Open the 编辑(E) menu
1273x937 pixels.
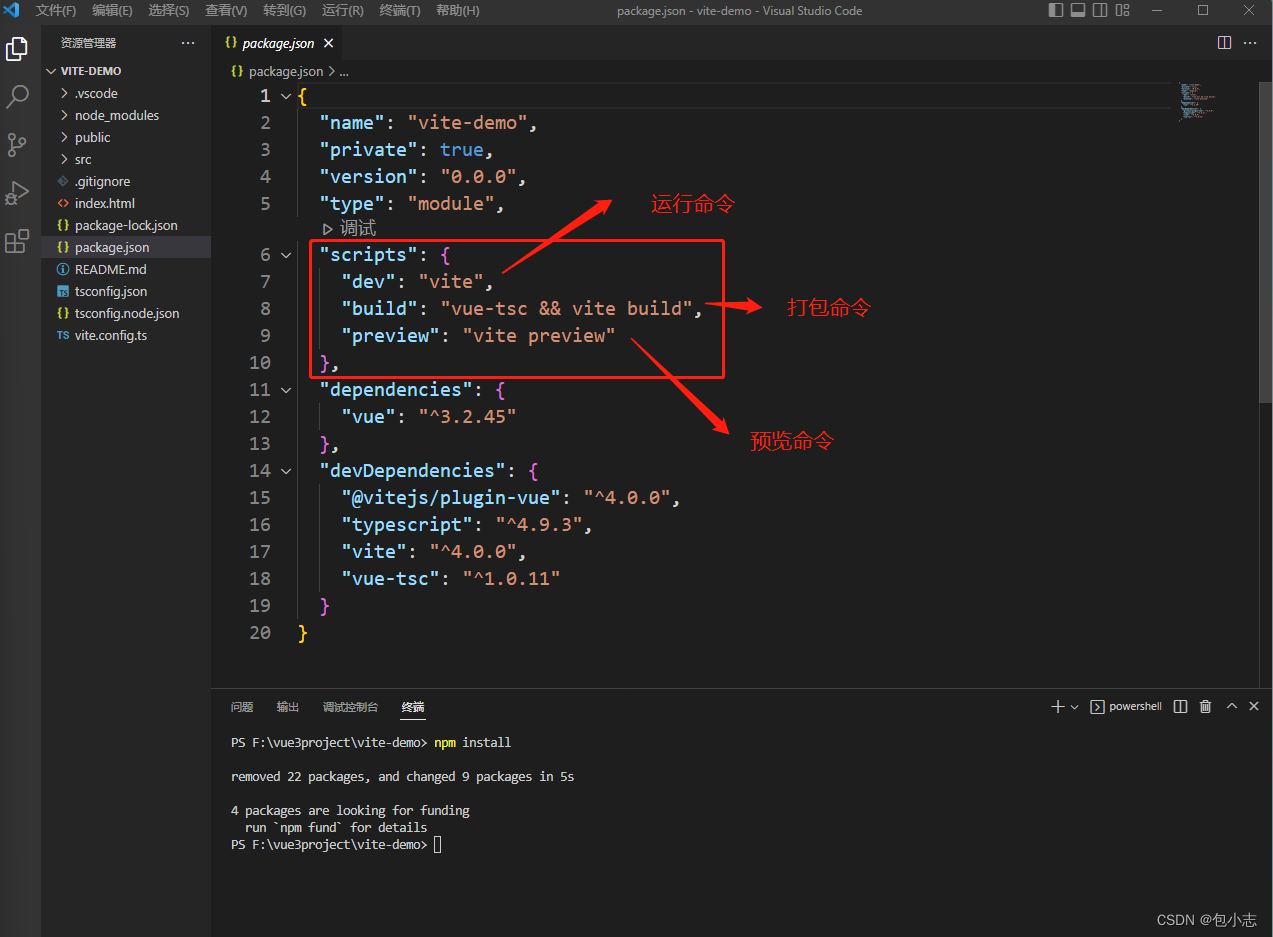coord(112,11)
